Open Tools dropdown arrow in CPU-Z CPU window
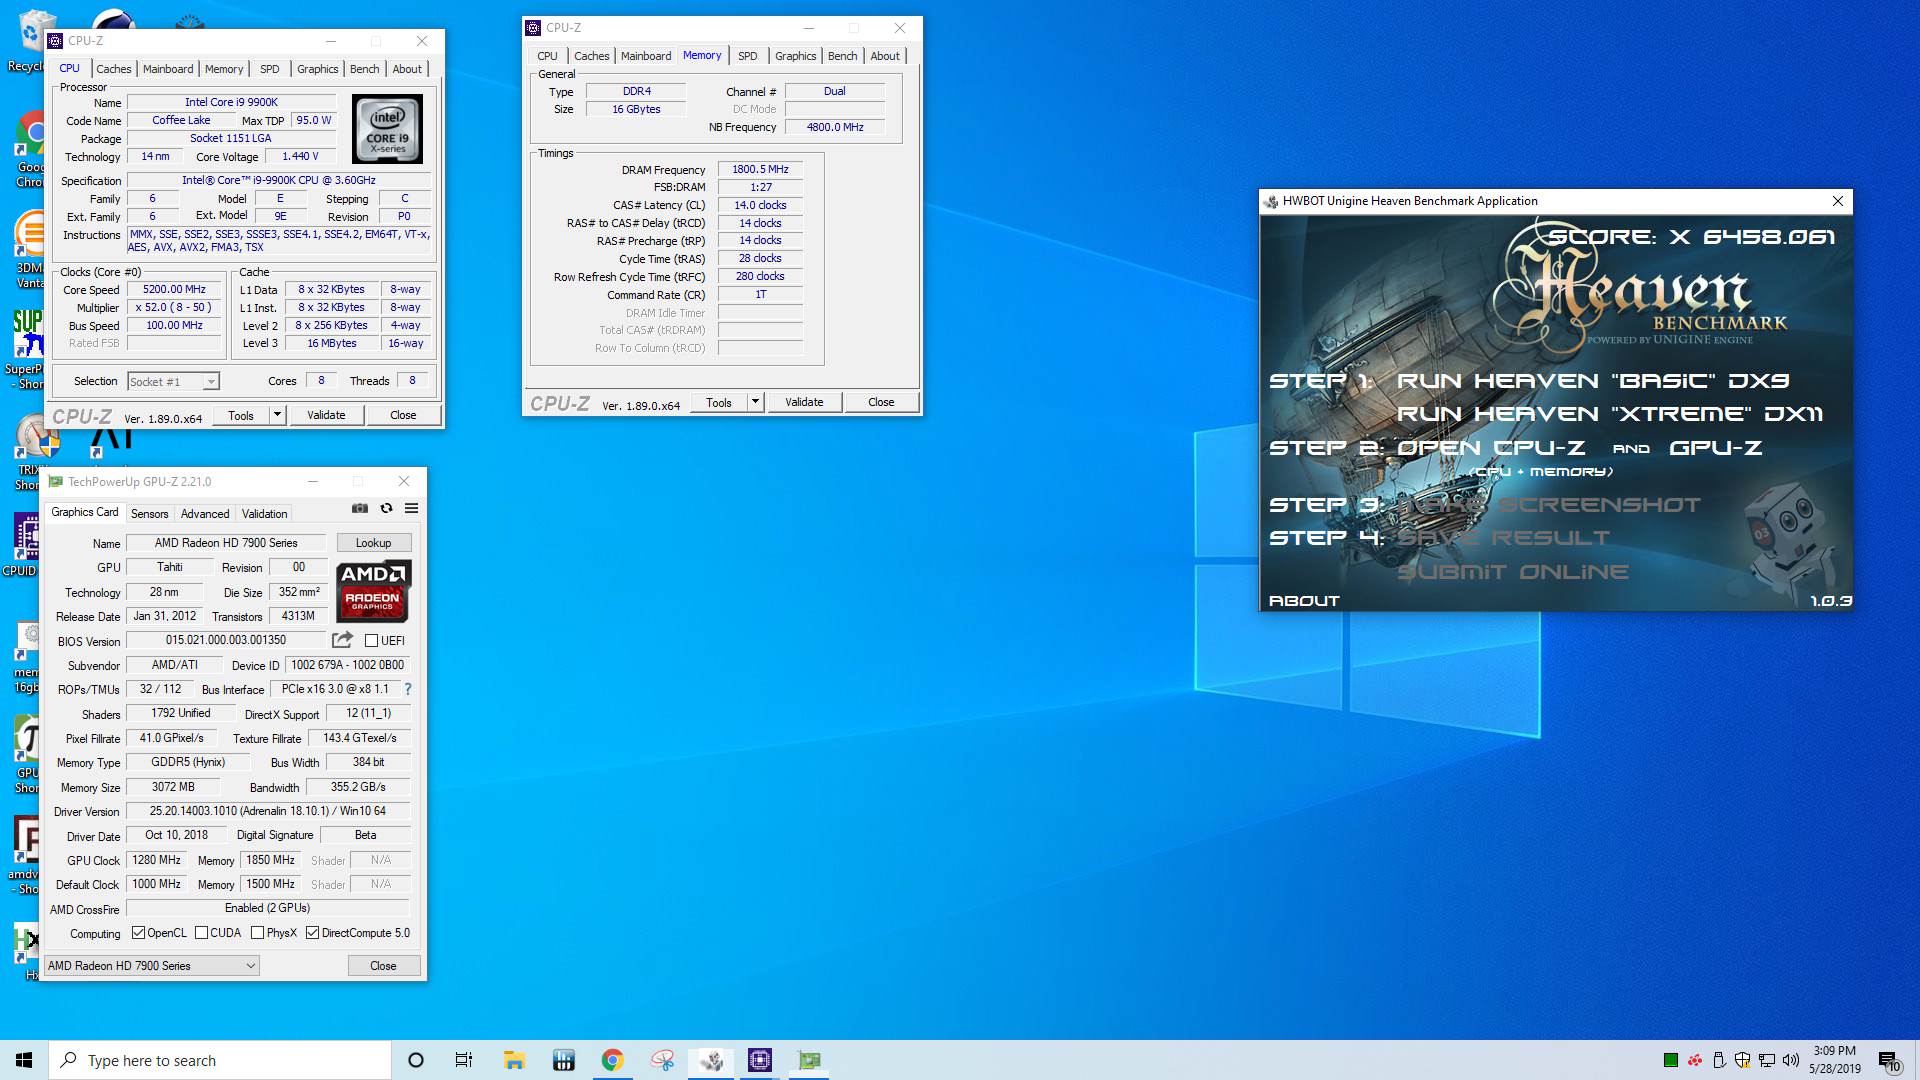Viewport: 1920px width, 1080px height. click(277, 415)
